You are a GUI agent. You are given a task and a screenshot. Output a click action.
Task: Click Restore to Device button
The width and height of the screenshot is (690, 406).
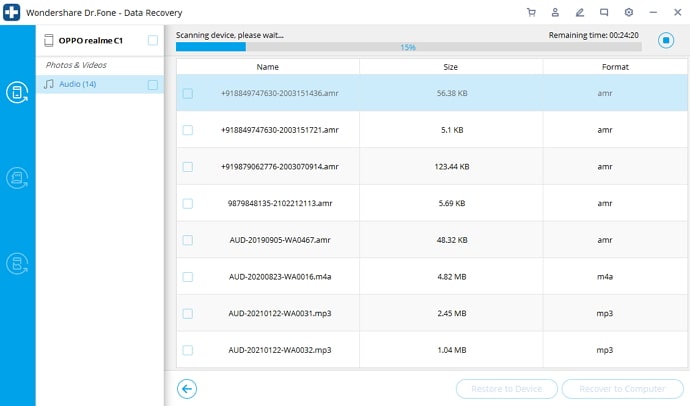[506, 389]
